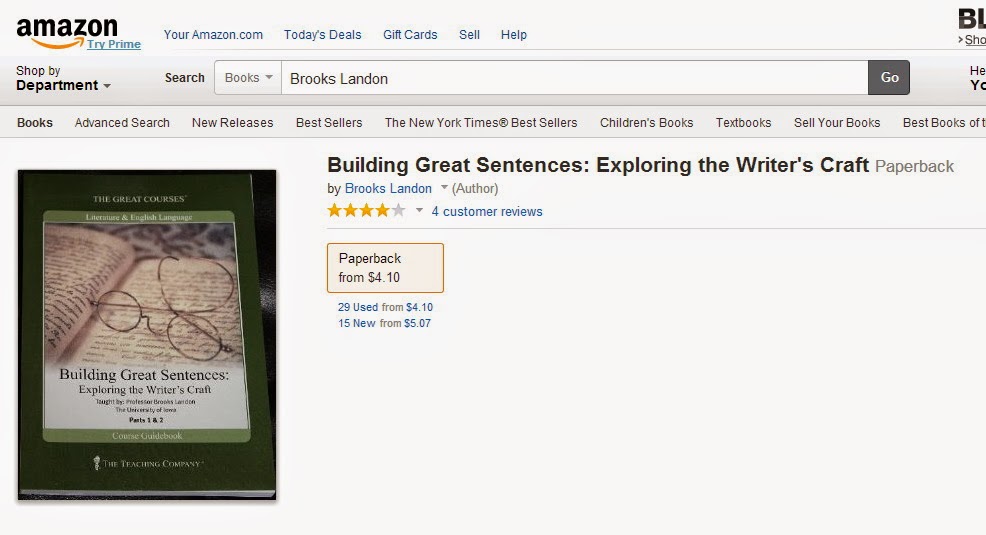Click the four-star rating icons
The height and width of the screenshot is (535, 986).
click(366, 211)
